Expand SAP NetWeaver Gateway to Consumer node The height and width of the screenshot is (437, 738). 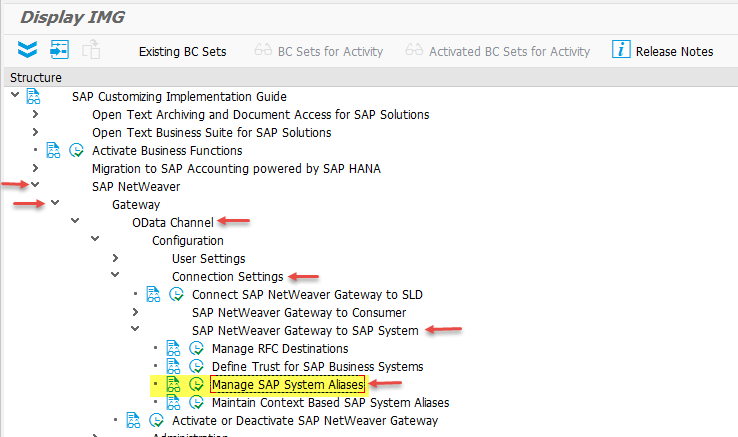pyautogui.click(x=135, y=312)
